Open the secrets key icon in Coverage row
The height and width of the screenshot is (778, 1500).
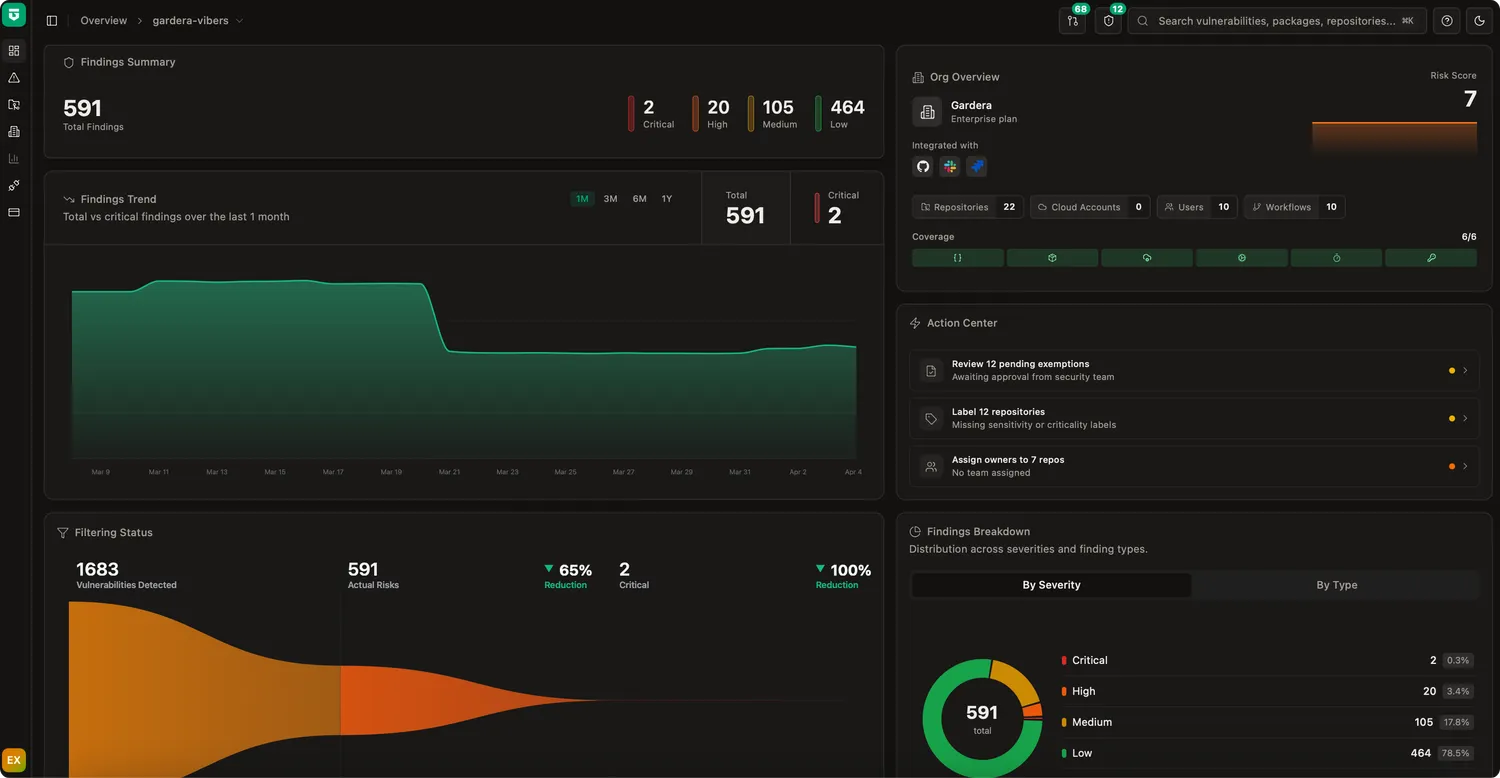pos(1430,257)
